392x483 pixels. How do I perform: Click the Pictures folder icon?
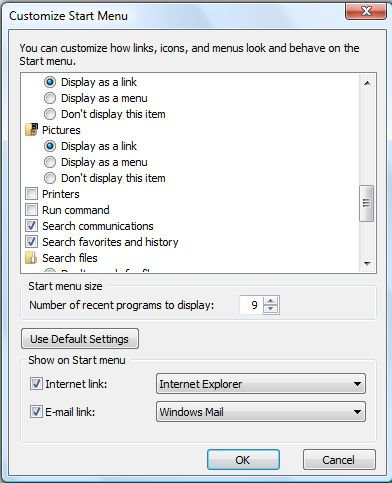point(32,130)
